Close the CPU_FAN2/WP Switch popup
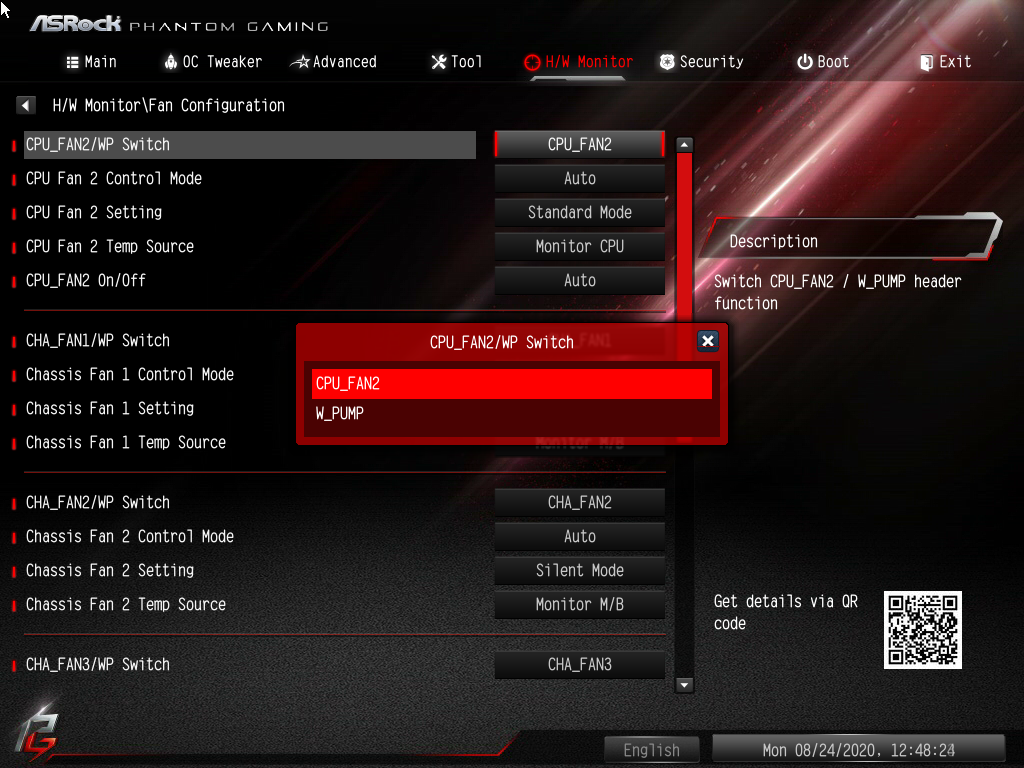 click(x=708, y=341)
